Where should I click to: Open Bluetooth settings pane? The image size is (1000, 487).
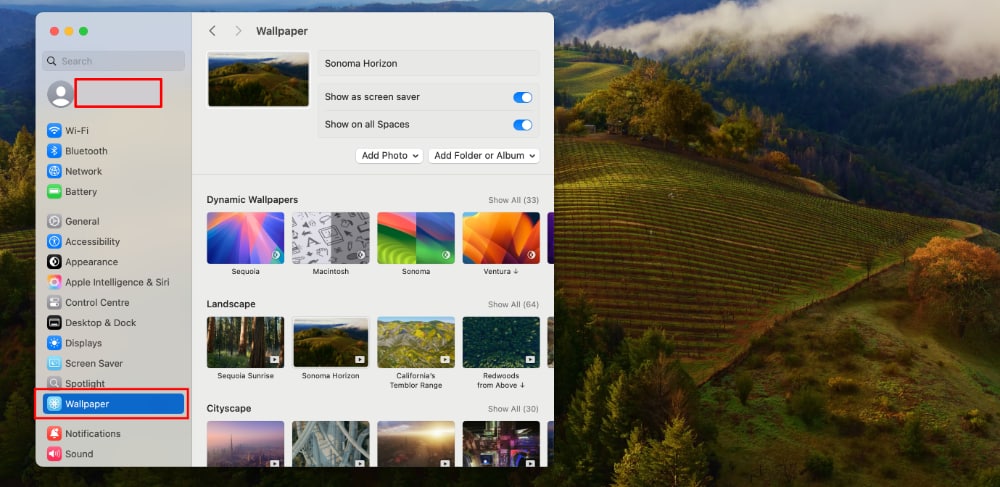pos(114,151)
